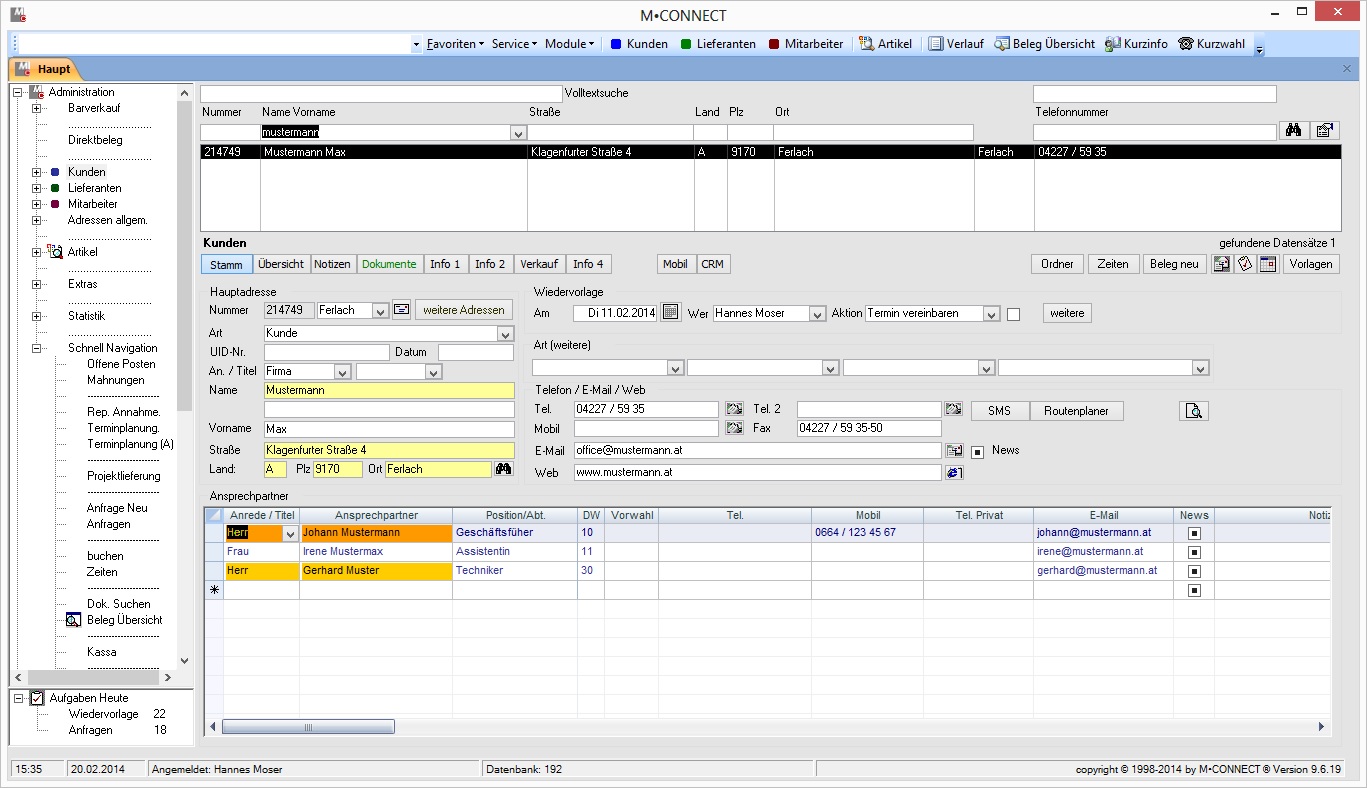
Task: Open Beleg Übersicht from top toolbar
Action: point(1044,44)
